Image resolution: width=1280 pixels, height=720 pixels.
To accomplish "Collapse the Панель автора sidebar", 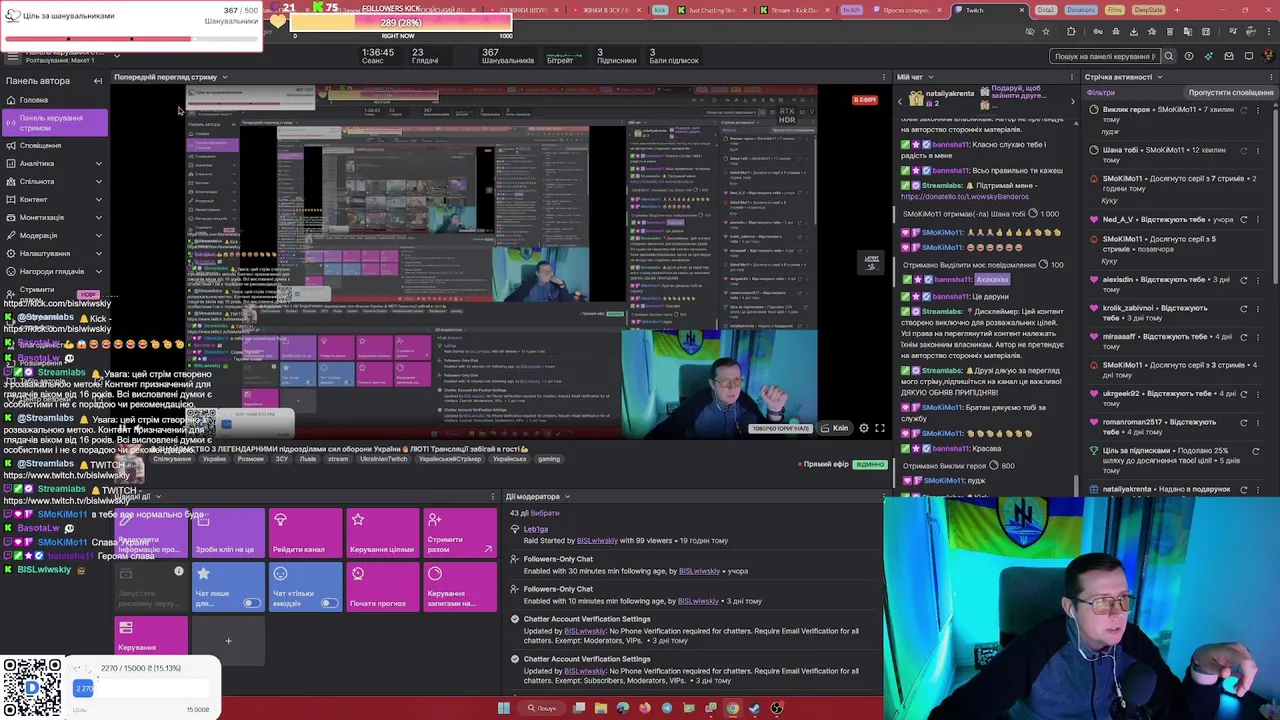I will coord(98,81).
